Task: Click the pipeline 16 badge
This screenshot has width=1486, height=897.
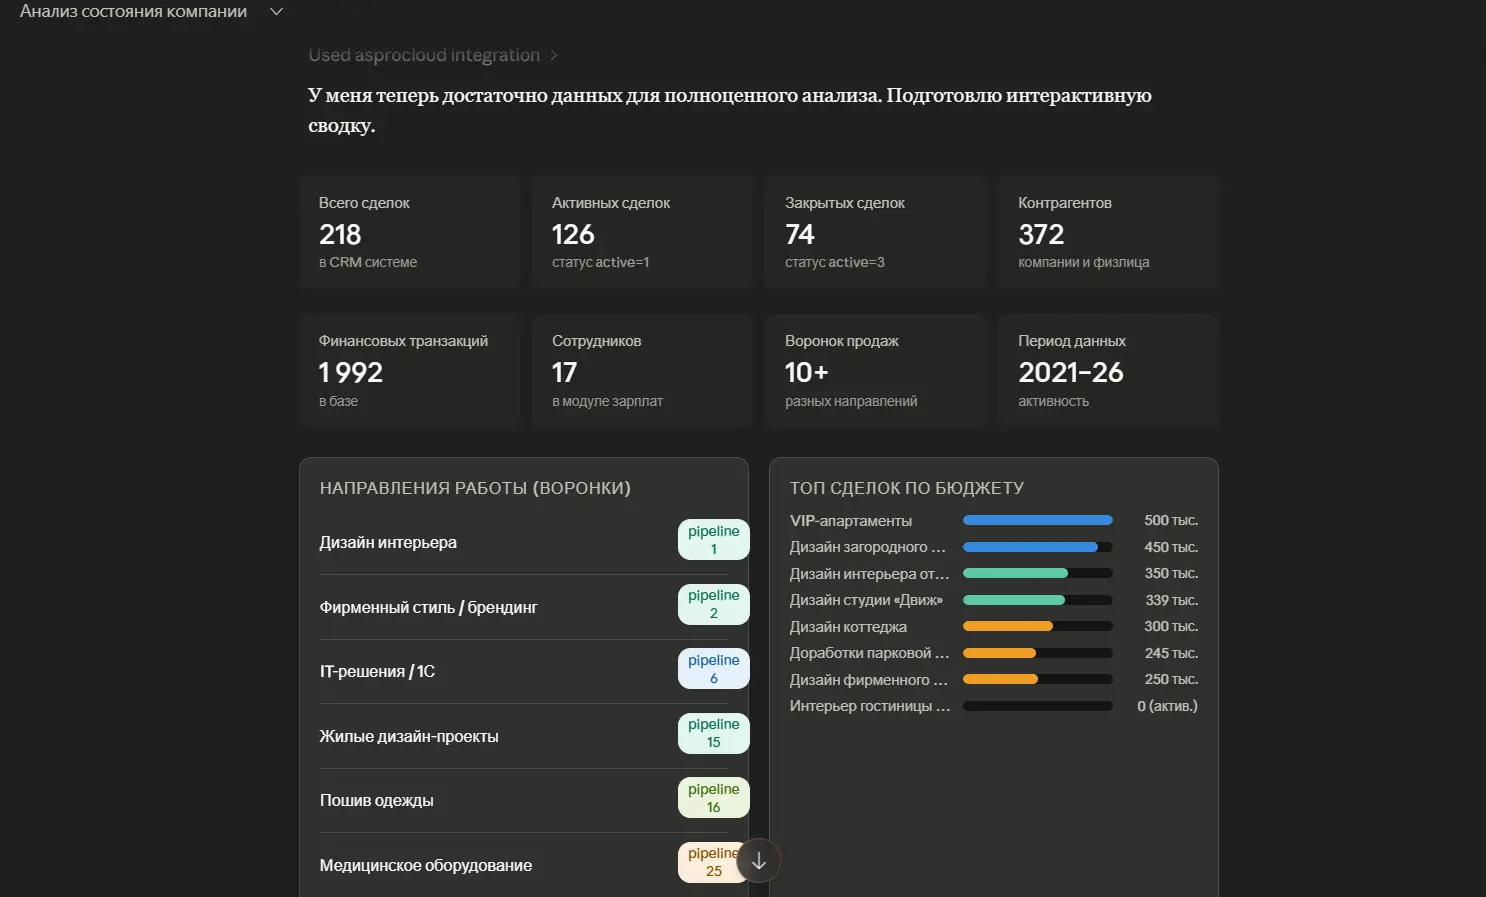Action: point(713,798)
